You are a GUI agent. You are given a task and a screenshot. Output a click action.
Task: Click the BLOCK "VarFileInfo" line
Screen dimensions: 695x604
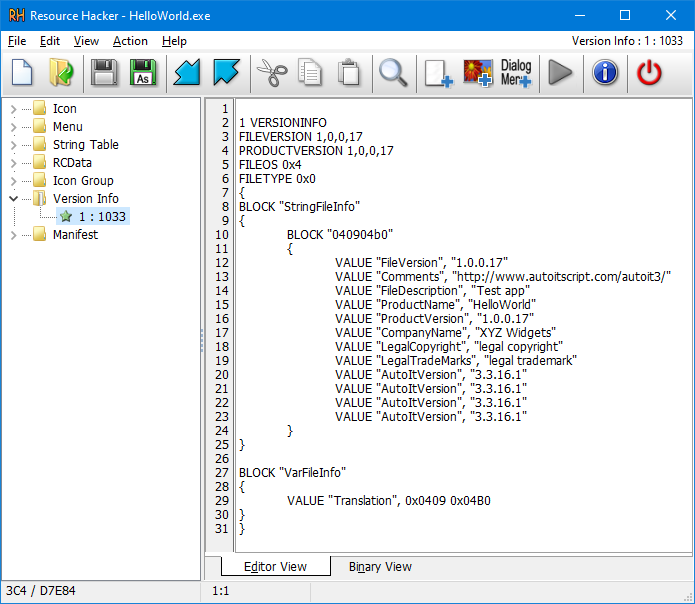click(x=292, y=473)
